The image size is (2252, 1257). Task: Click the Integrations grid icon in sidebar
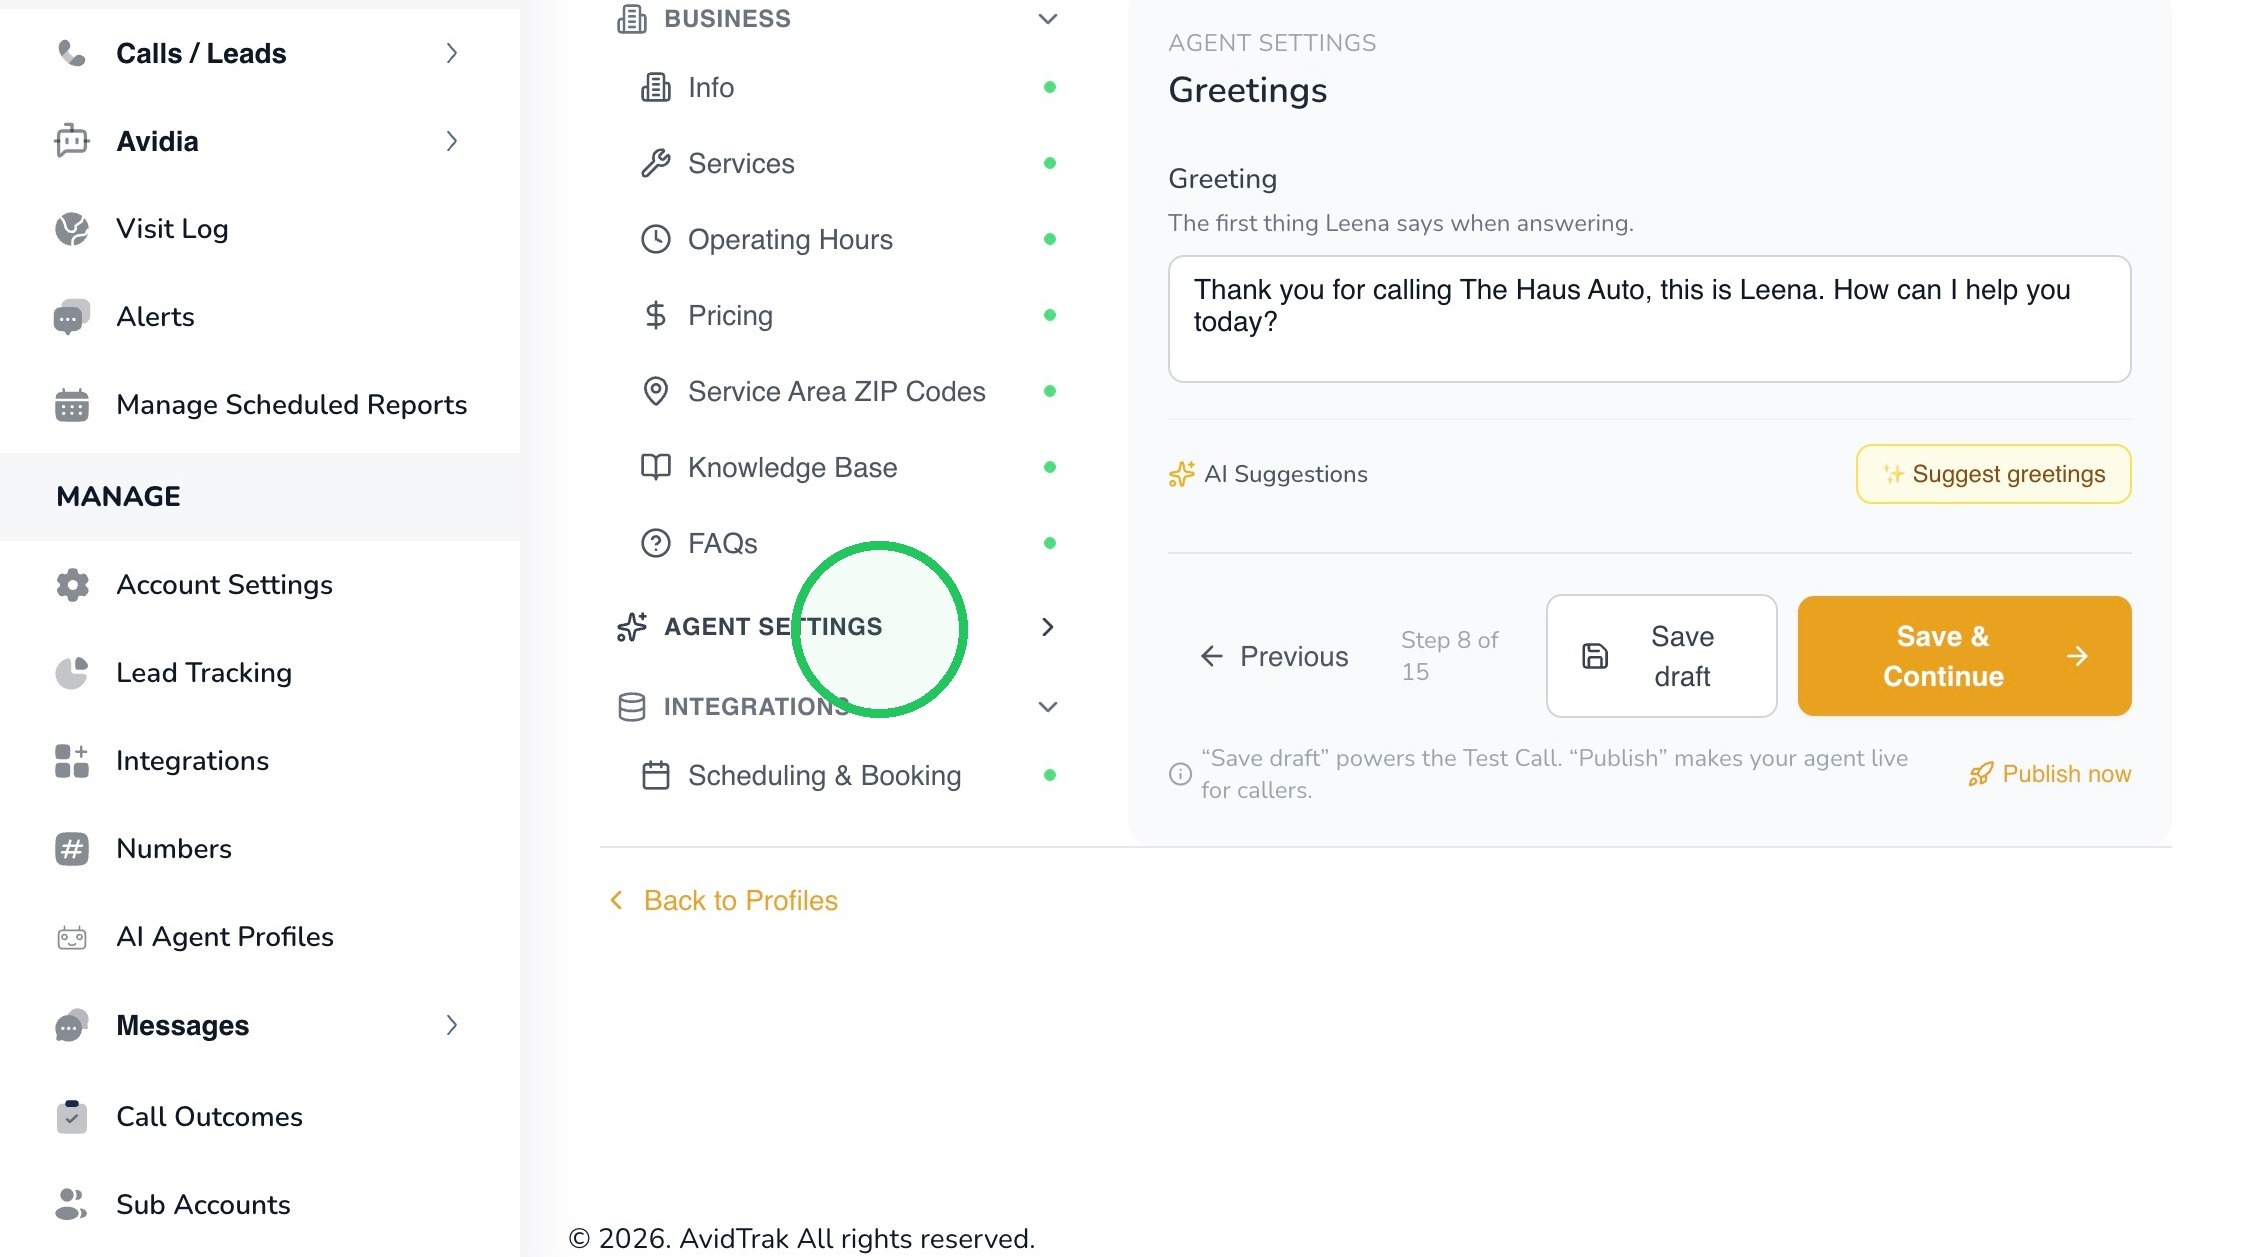tap(71, 761)
